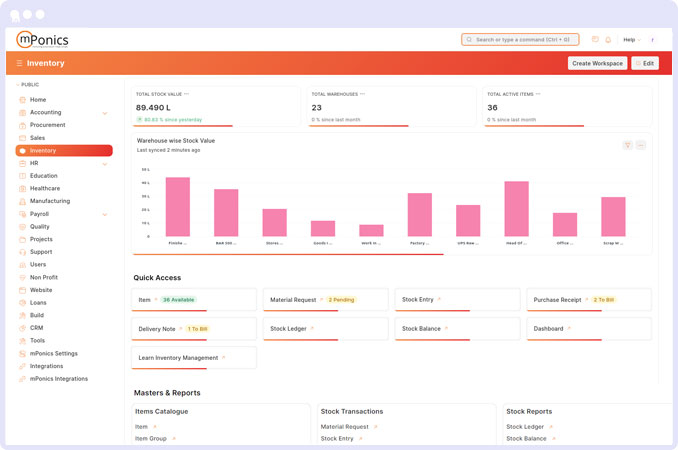Viewport: 678px width, 450px height.
Task: Click the Procurement sidebar icon
Action: 22,125
